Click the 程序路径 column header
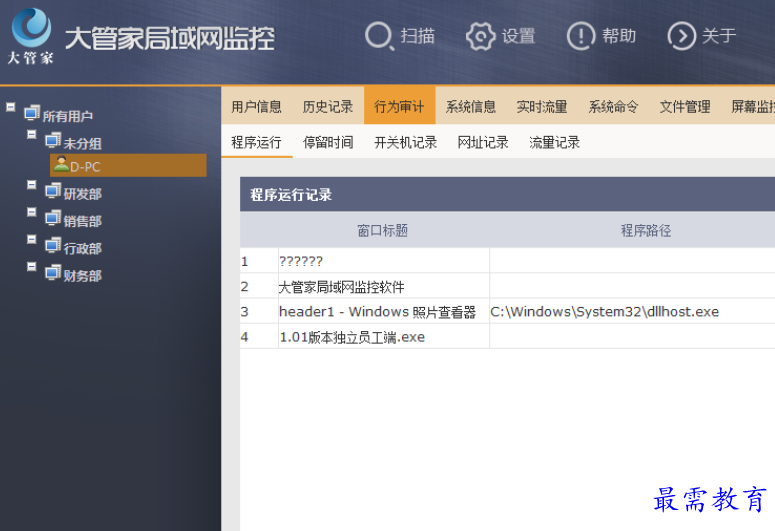The width and height of the screenshot is (775, 531). pyautogui.click(x=646, y=230)
